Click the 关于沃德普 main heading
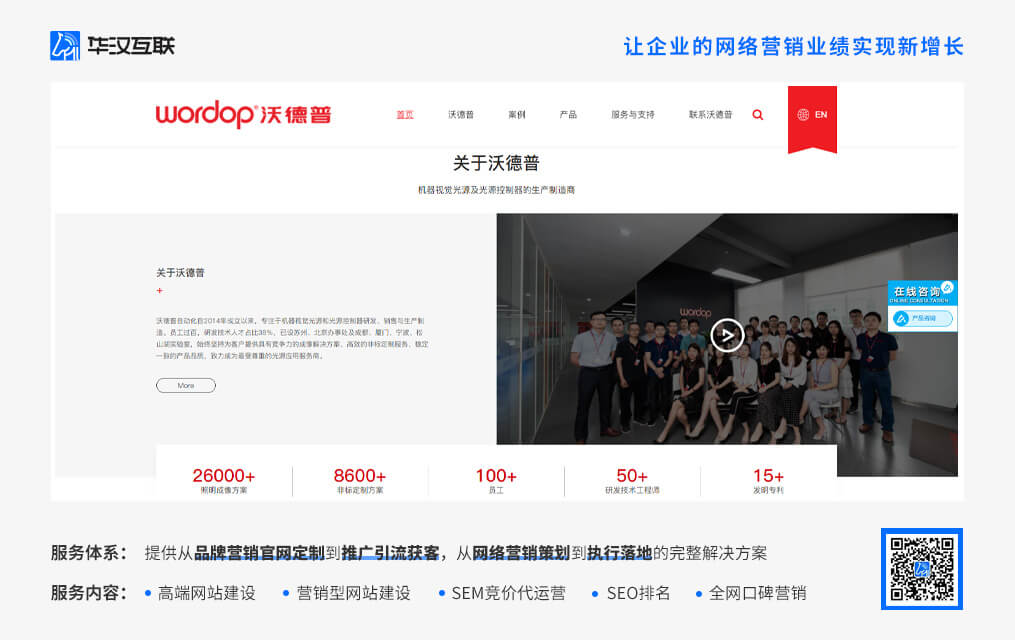This screenshot has height=640, width=1015. (496, 163)
